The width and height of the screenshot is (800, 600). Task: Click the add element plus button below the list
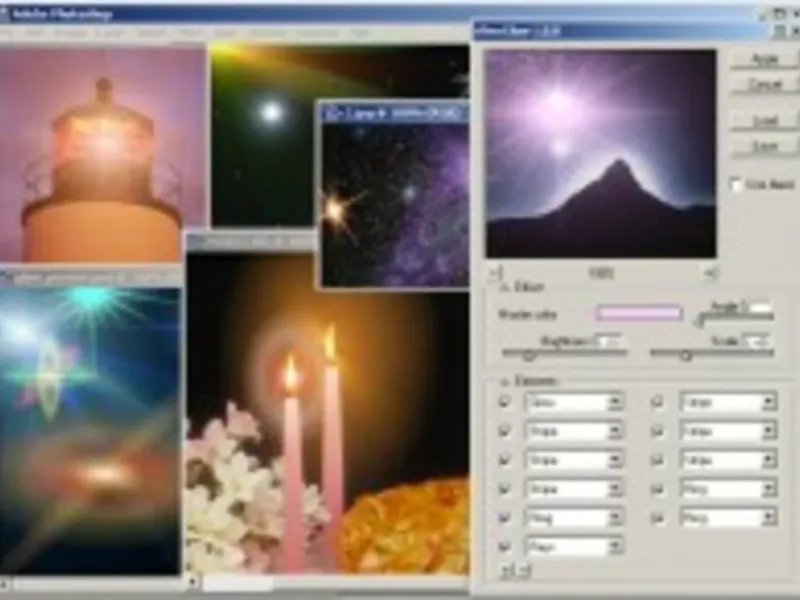point(507,571)
